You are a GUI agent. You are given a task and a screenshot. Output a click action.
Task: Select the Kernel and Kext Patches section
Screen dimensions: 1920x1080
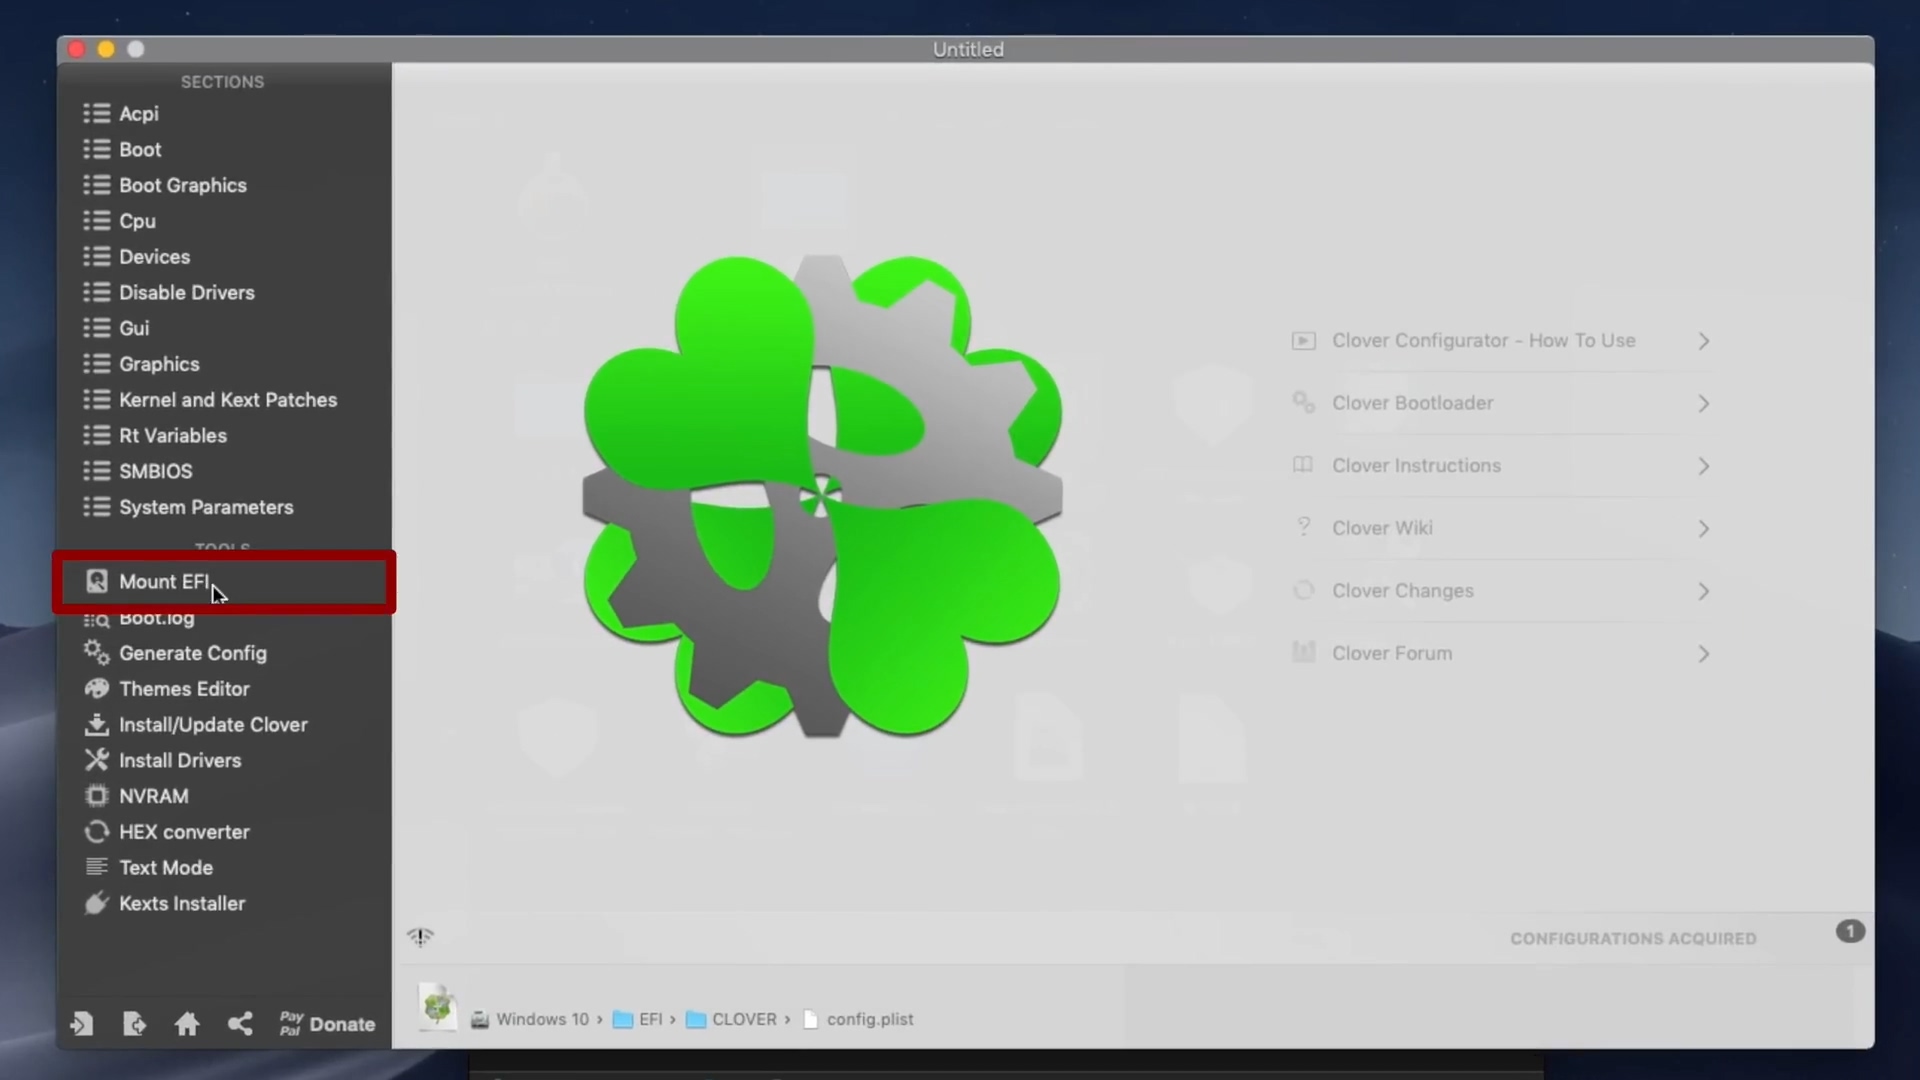pyautogui.click(x=228, y=400)
